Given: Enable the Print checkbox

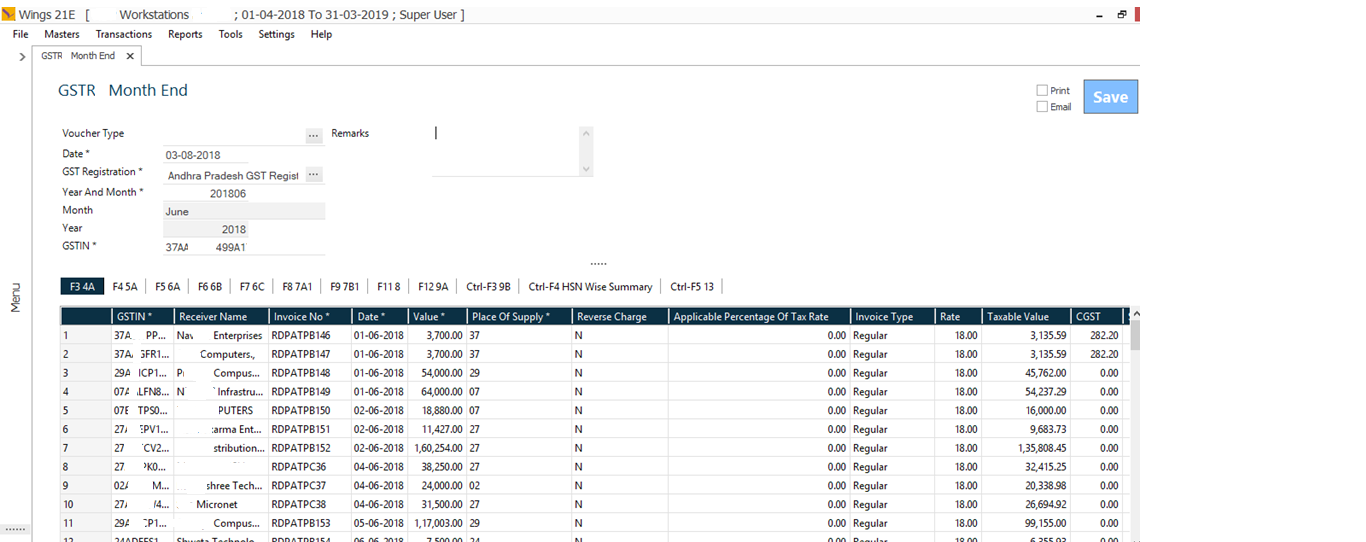Looking at the screenshot, I should [x=1042, y=91].
